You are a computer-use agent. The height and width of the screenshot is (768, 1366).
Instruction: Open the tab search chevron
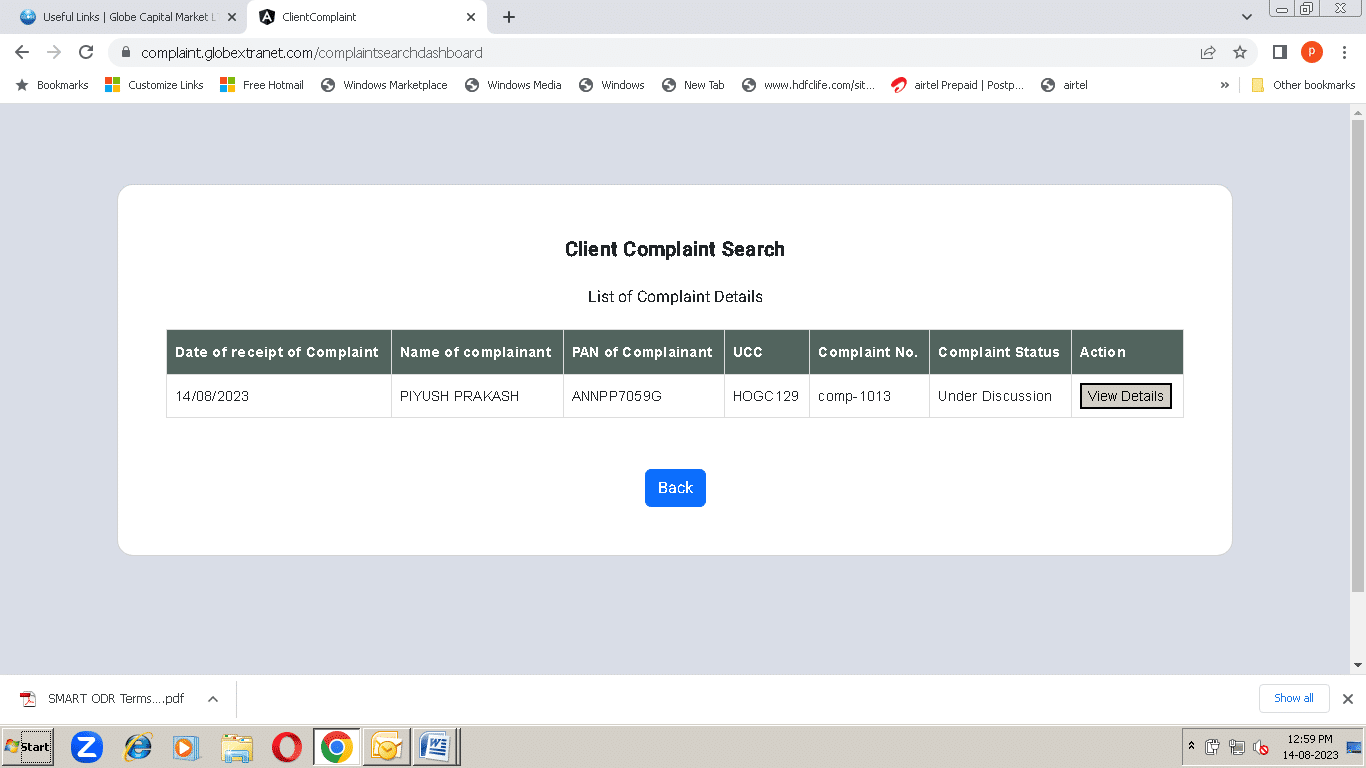pos(1246,17)
